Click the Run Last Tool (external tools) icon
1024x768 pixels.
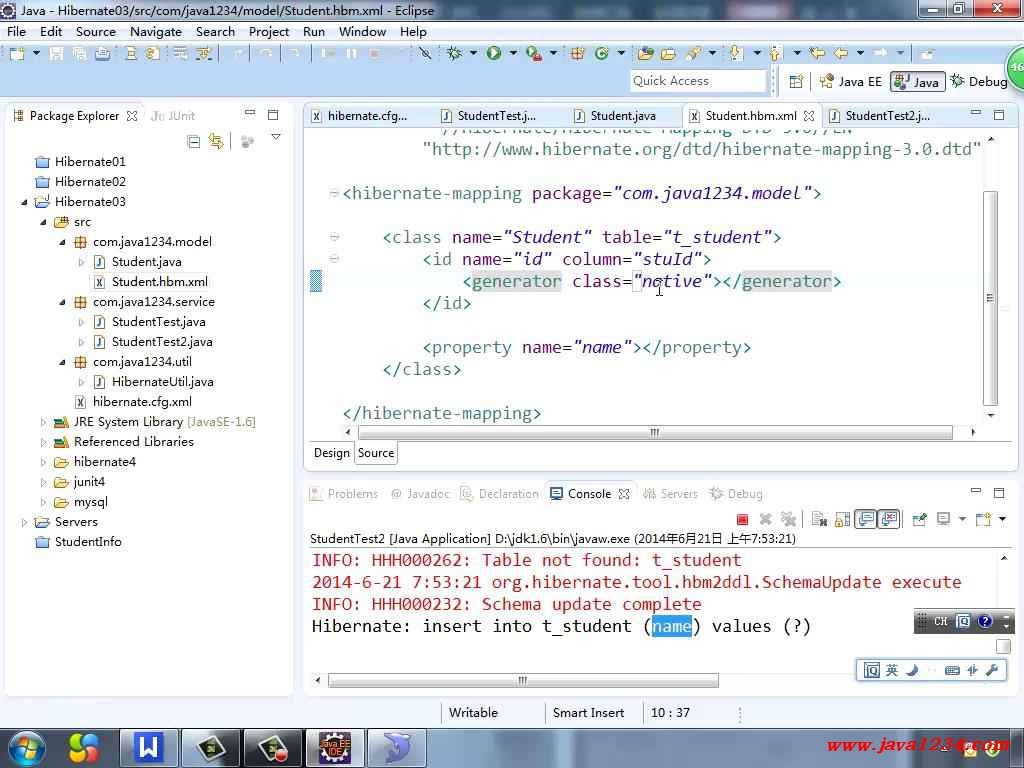tap(534, 54)
